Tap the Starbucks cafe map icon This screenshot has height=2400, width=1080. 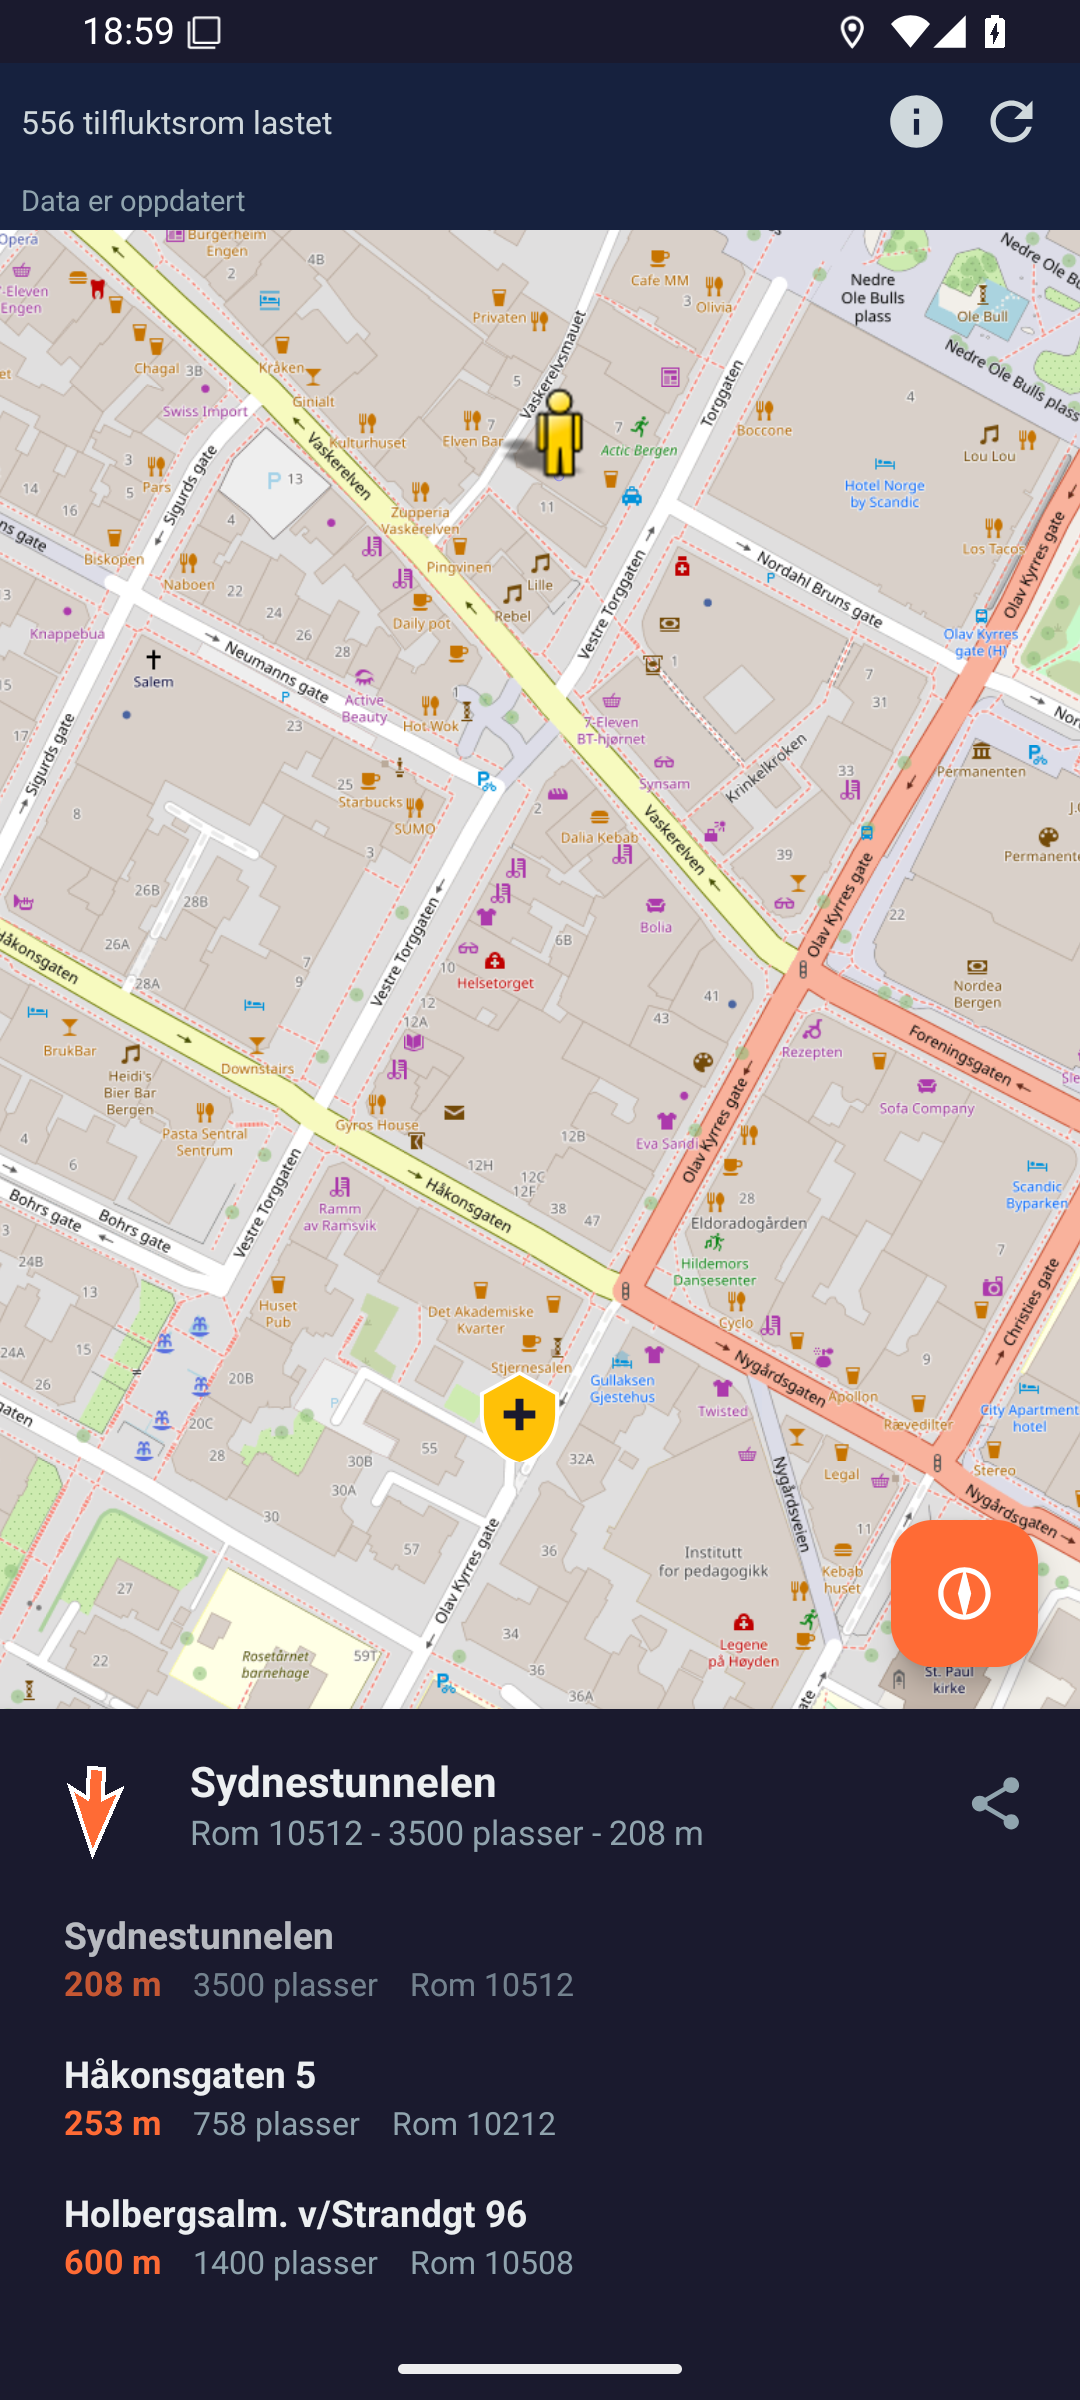tap(369, 781)
